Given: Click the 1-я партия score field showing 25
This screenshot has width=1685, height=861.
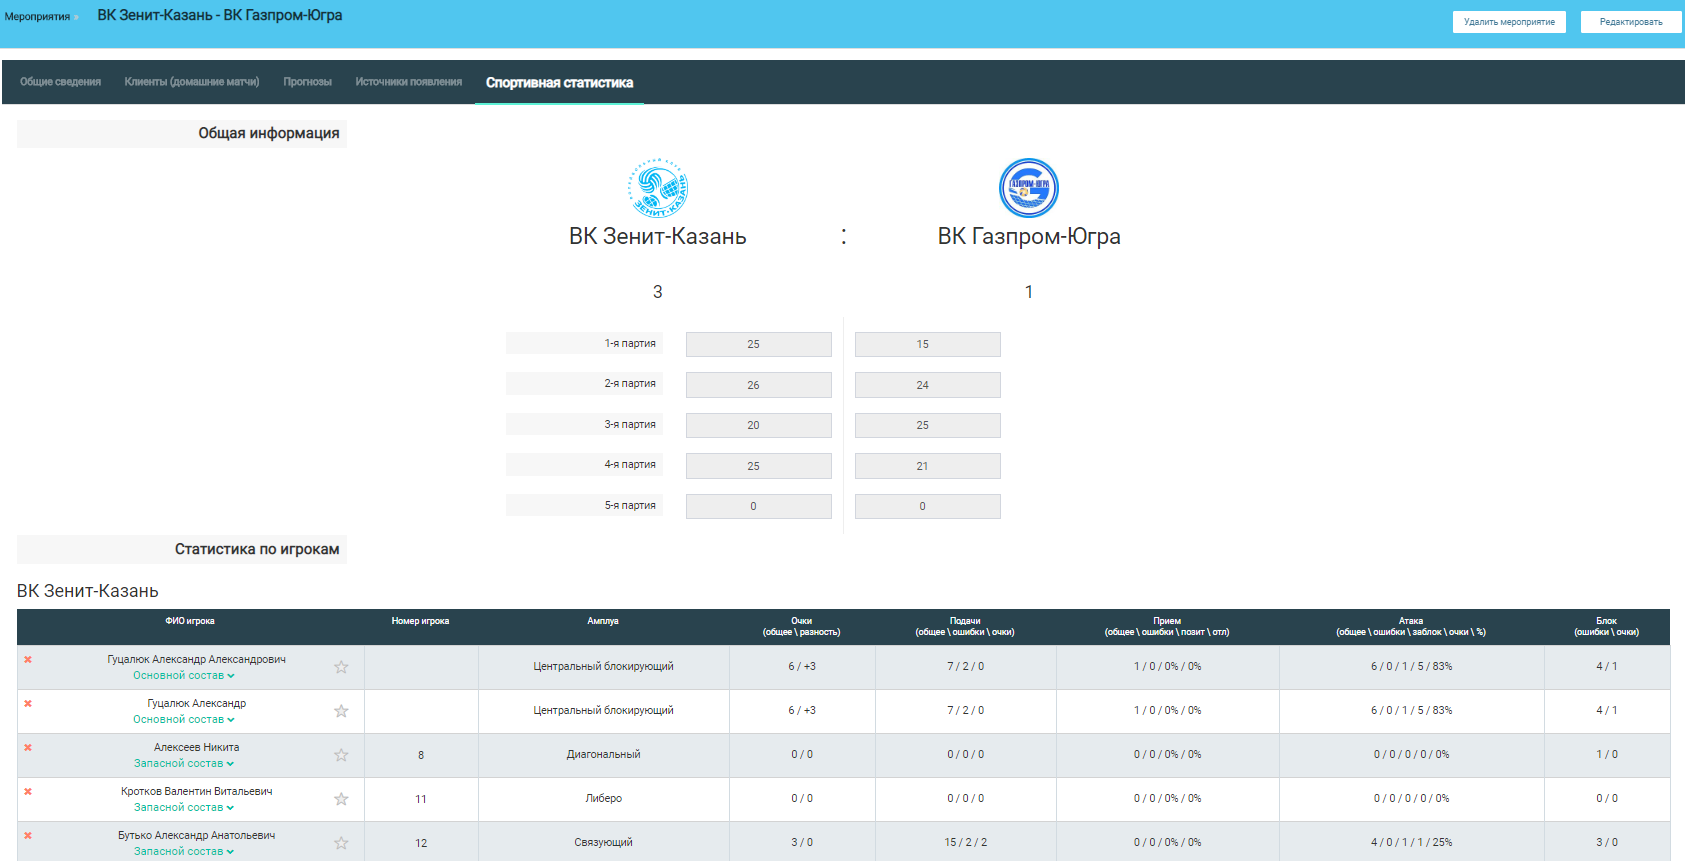Looking at the screenshot, I should point(758,344).
